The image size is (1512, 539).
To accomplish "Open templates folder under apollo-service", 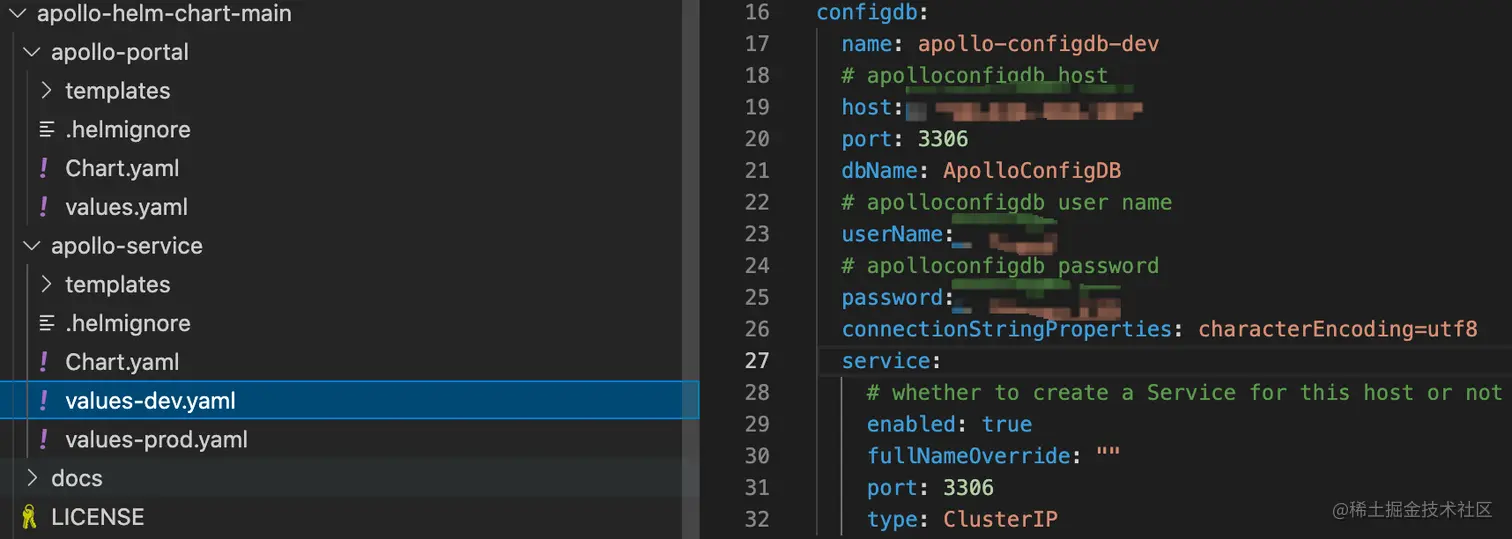I will (x=118, y=285).
